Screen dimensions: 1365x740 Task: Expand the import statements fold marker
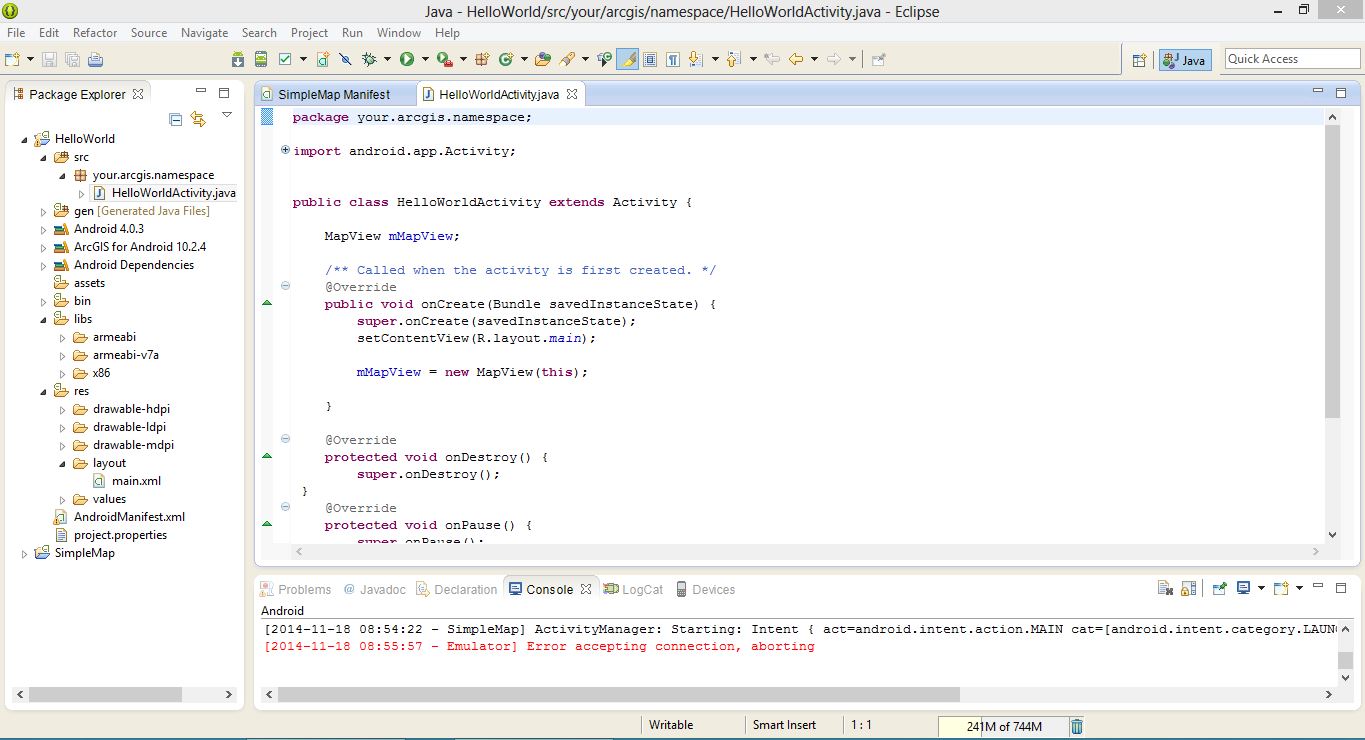(x=285, y=151)
